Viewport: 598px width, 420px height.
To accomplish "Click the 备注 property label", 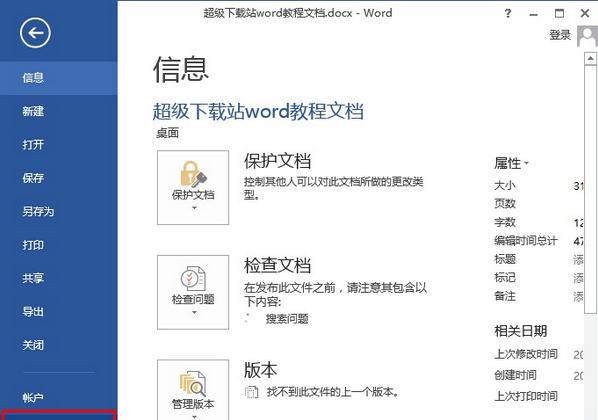I will coord(505,296).
